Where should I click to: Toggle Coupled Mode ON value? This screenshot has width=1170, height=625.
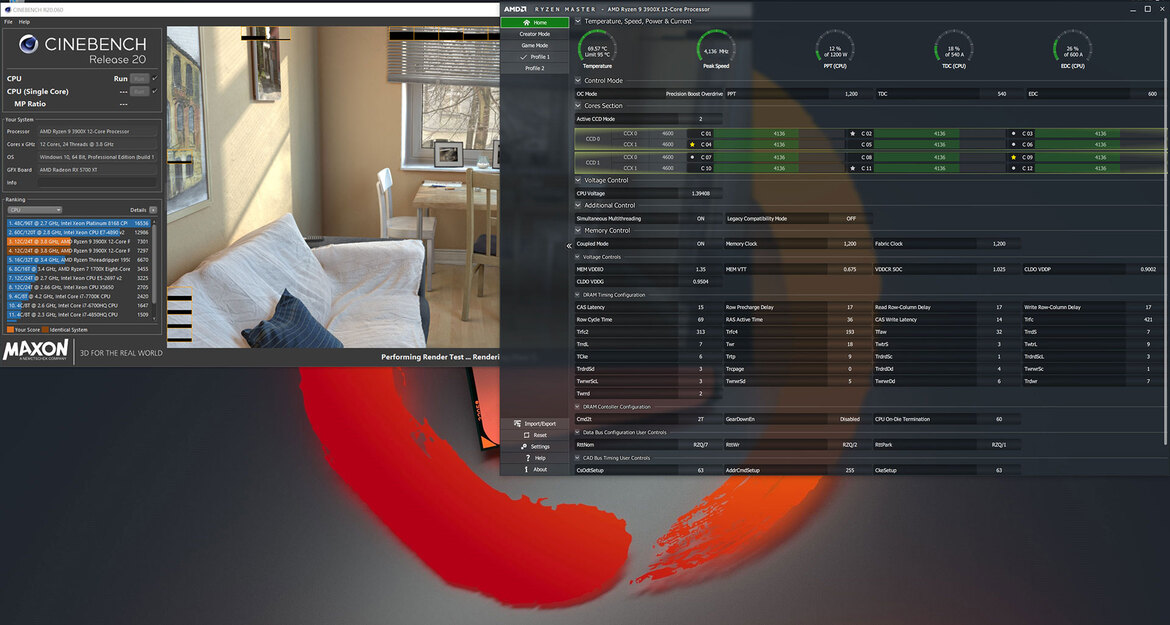pos(700,244)
